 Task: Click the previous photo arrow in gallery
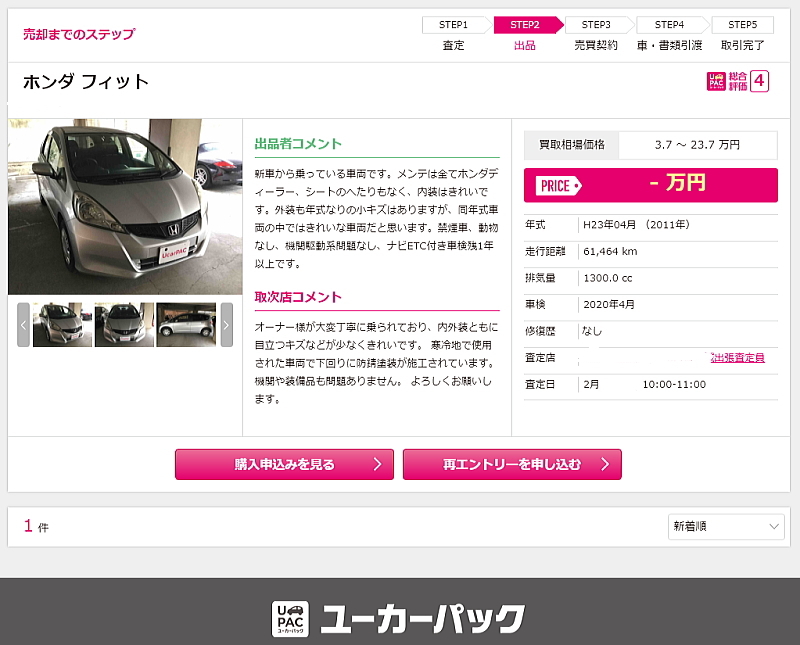click(x=23, y=325)
